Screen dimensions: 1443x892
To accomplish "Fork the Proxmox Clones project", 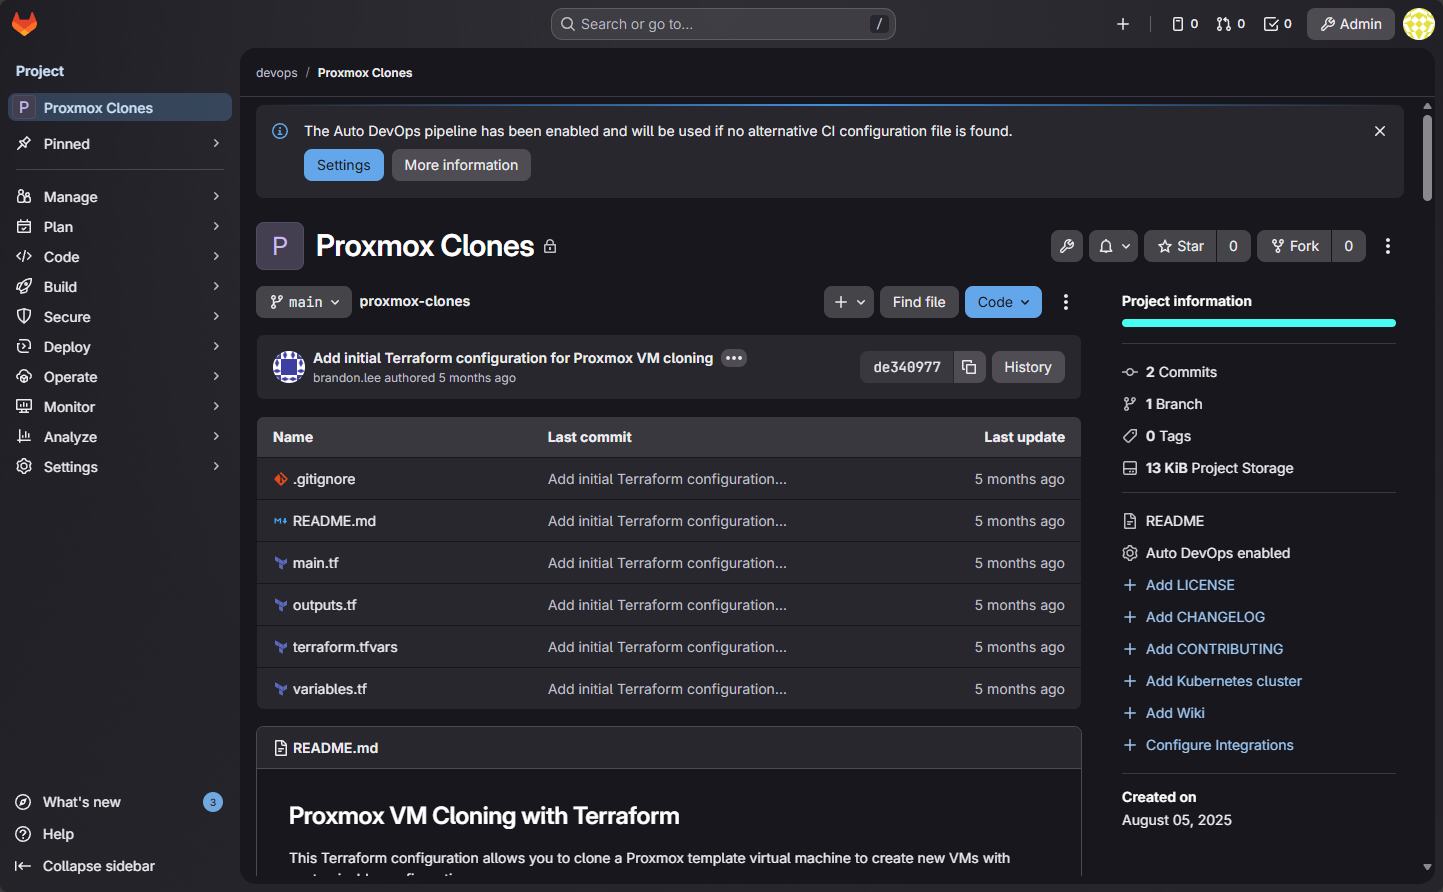I will point(1294,246).
